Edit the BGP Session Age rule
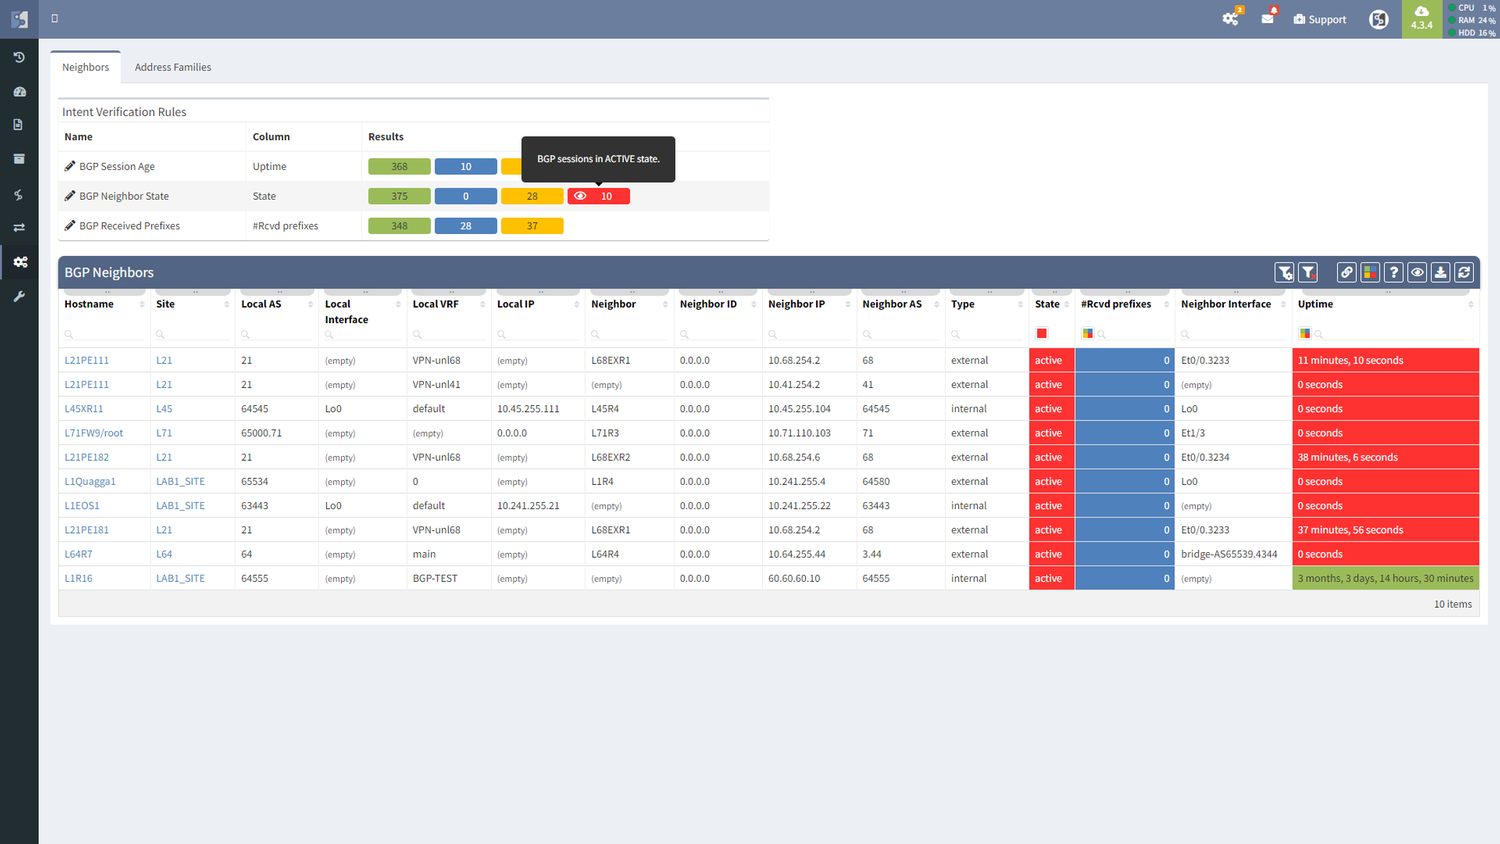Image resolution: width=1500 pixels, height=844 pixels. click(69, 166)
